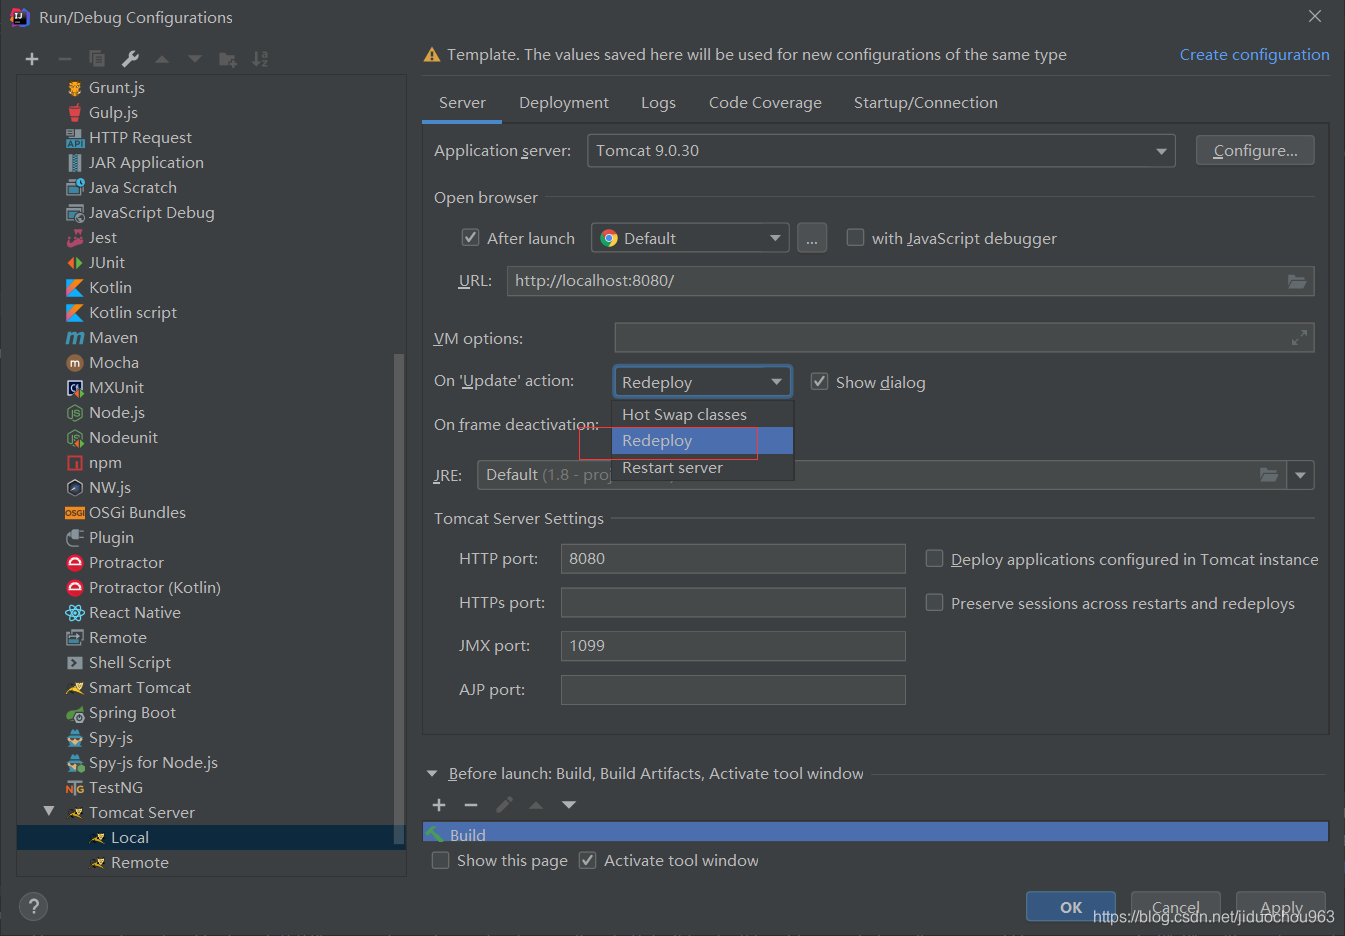Select Redeploy in the dropdown list
This screenshot has height=936, width=1345.
coord(702,441)
